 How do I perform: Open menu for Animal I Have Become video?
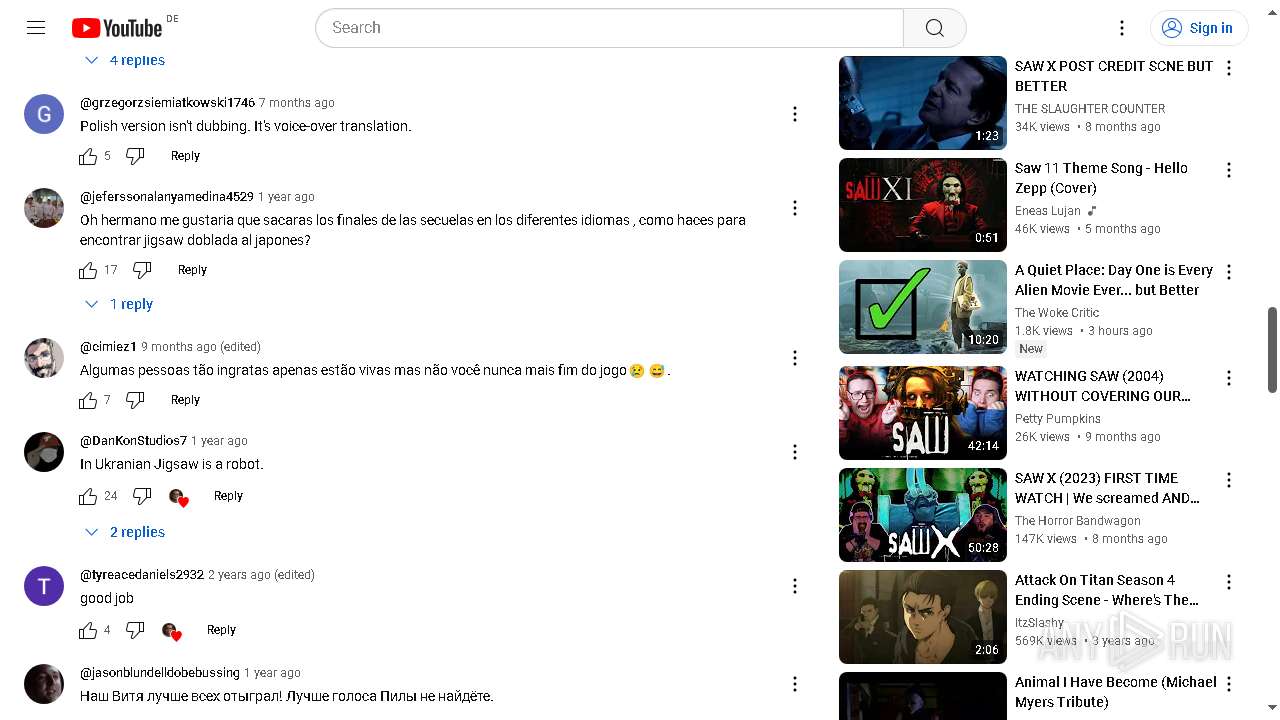coord(1229,684)
